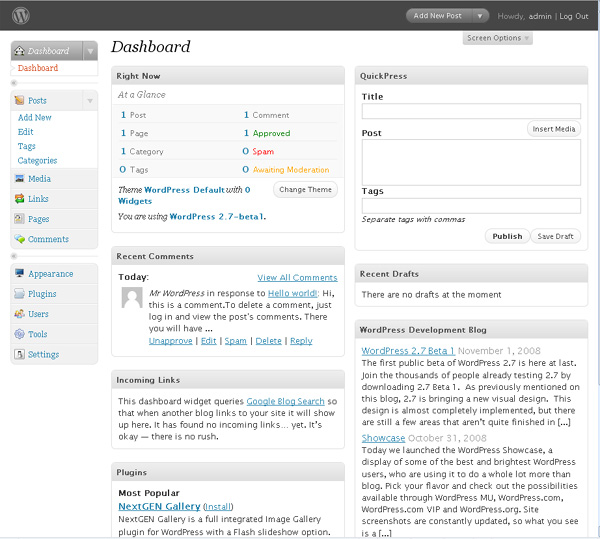This screenshot has width=600, height=539.
Task: Click the Settings icon in sidebar
Action: (x=19, y=354)
